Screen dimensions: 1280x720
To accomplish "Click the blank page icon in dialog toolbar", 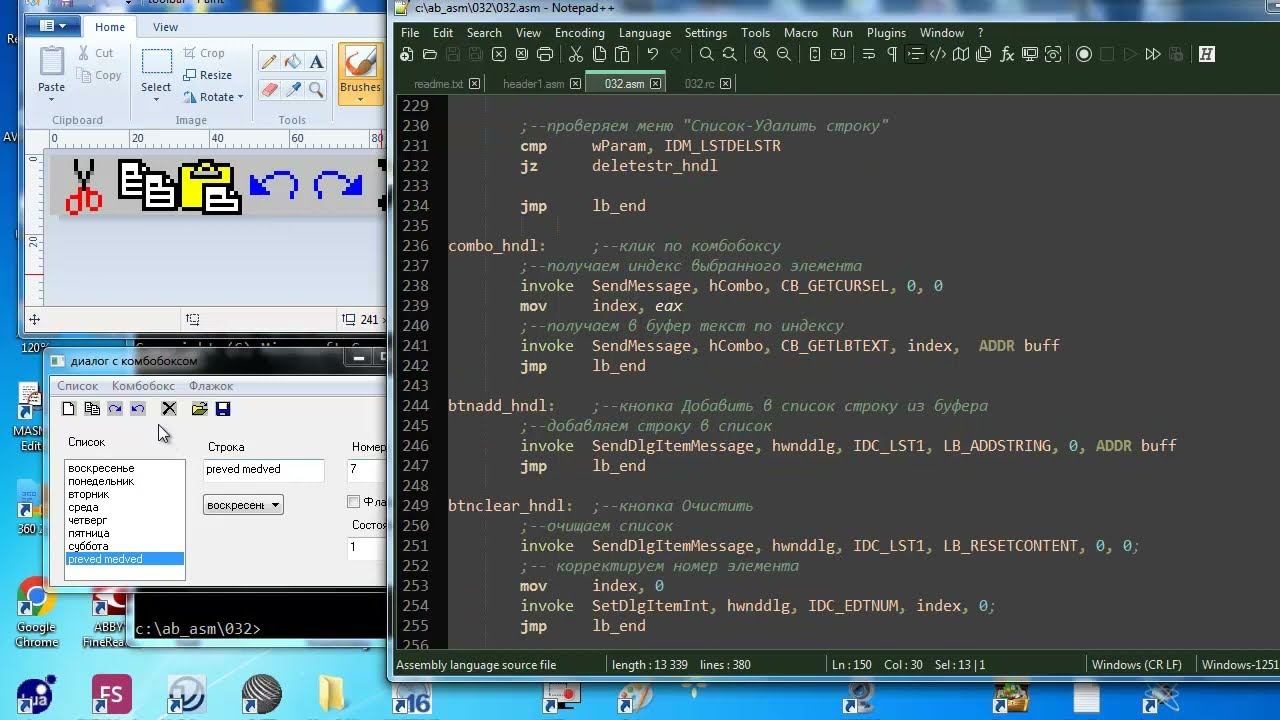I will (68, 408).
